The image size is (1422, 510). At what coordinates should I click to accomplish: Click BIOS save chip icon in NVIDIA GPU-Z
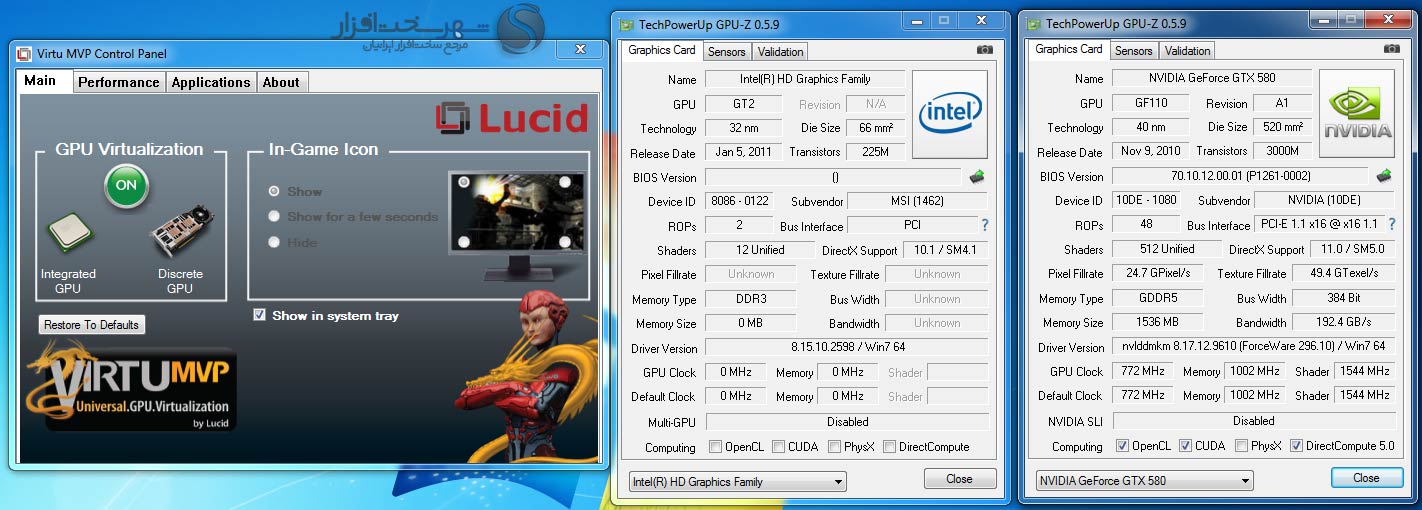point(1384,176)
